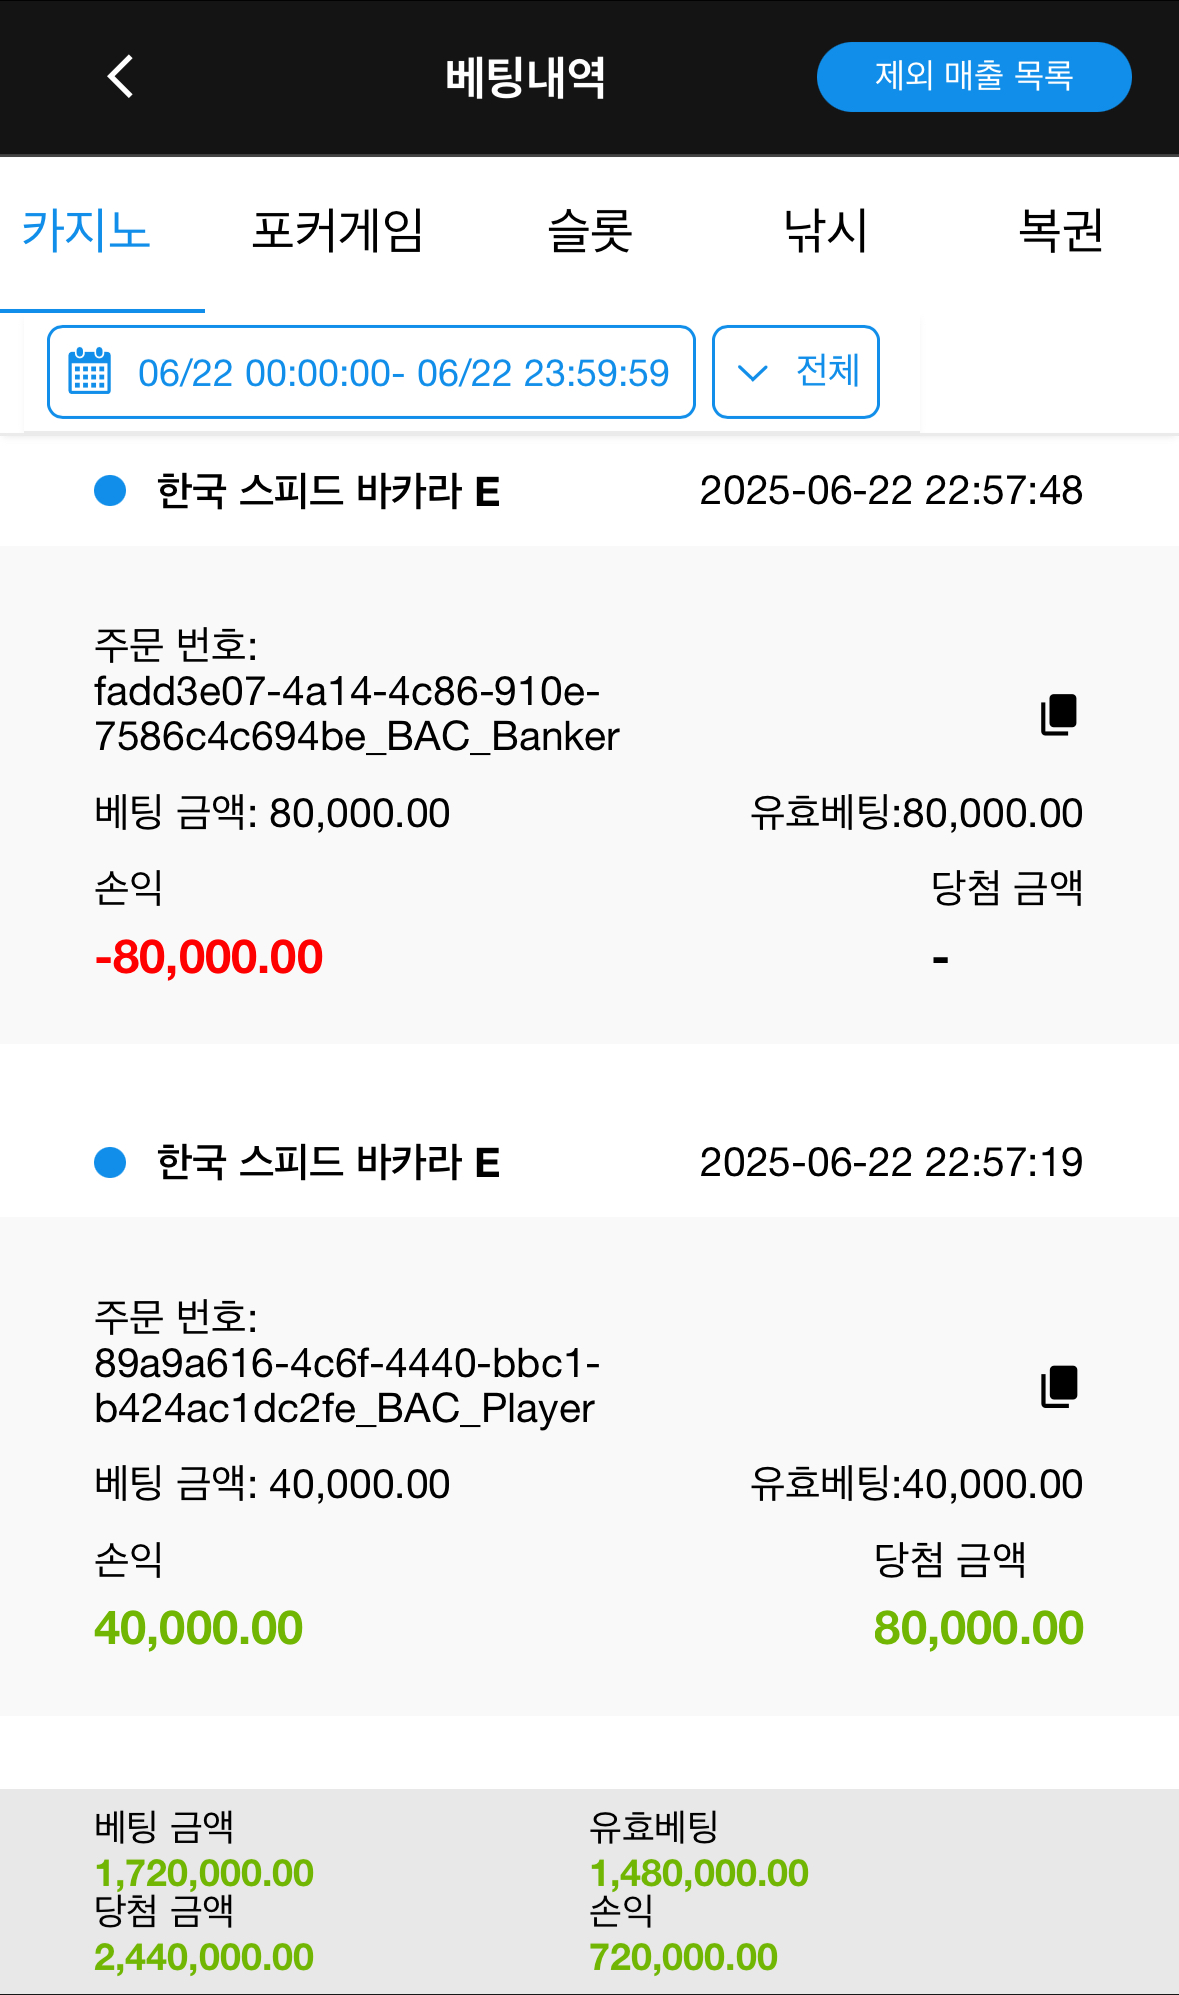Click the calendar icon in date filter

click(90, 372)
